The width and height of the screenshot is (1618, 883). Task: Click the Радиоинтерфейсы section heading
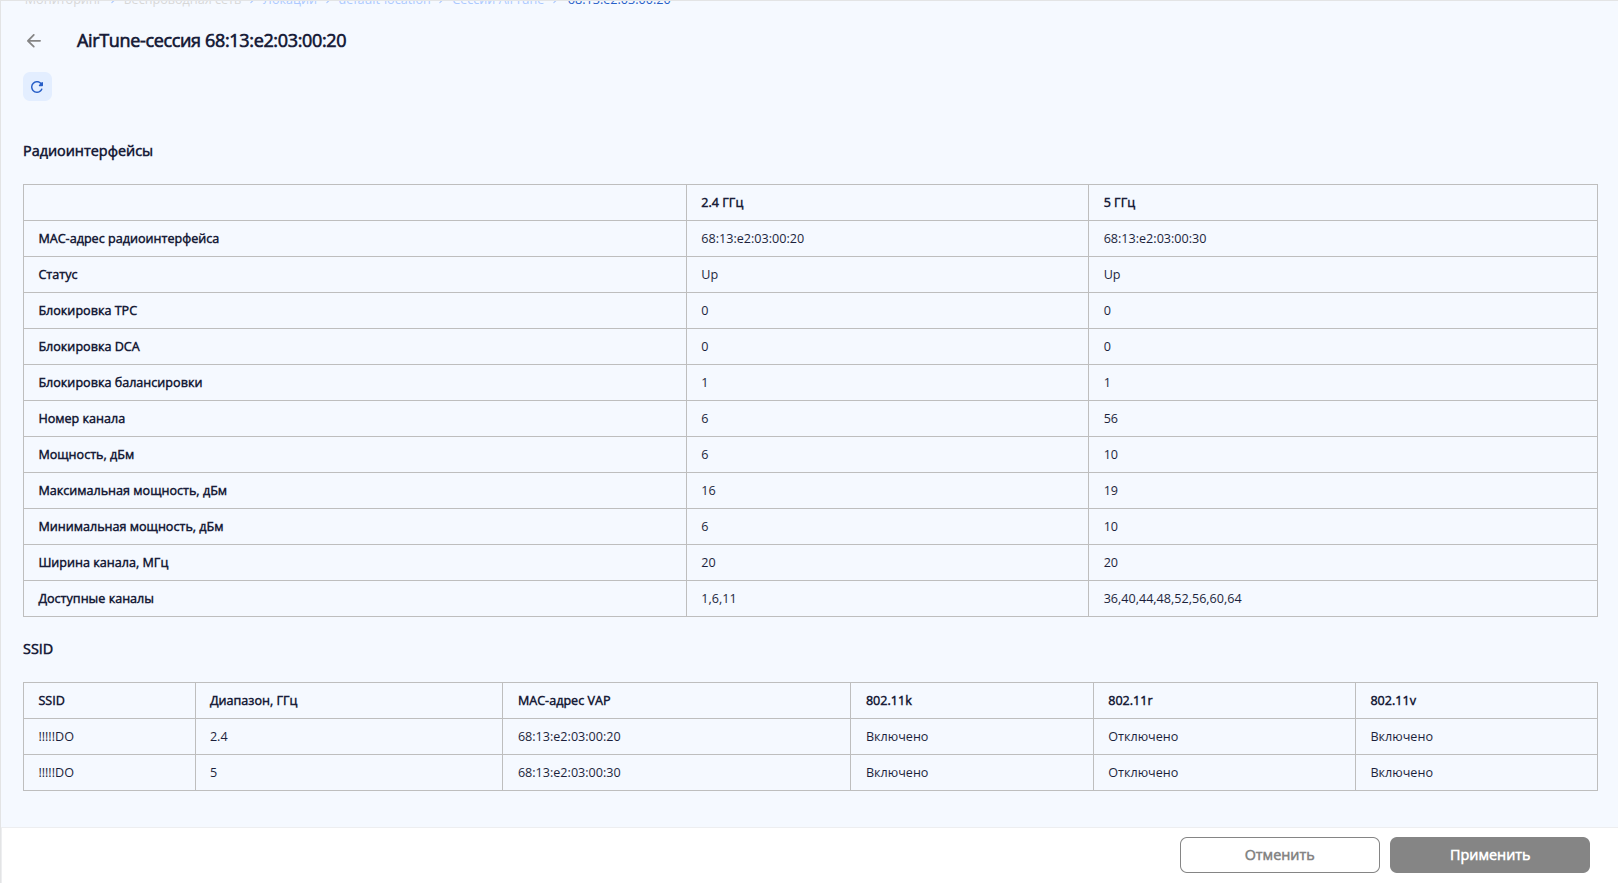click(88, 152)
